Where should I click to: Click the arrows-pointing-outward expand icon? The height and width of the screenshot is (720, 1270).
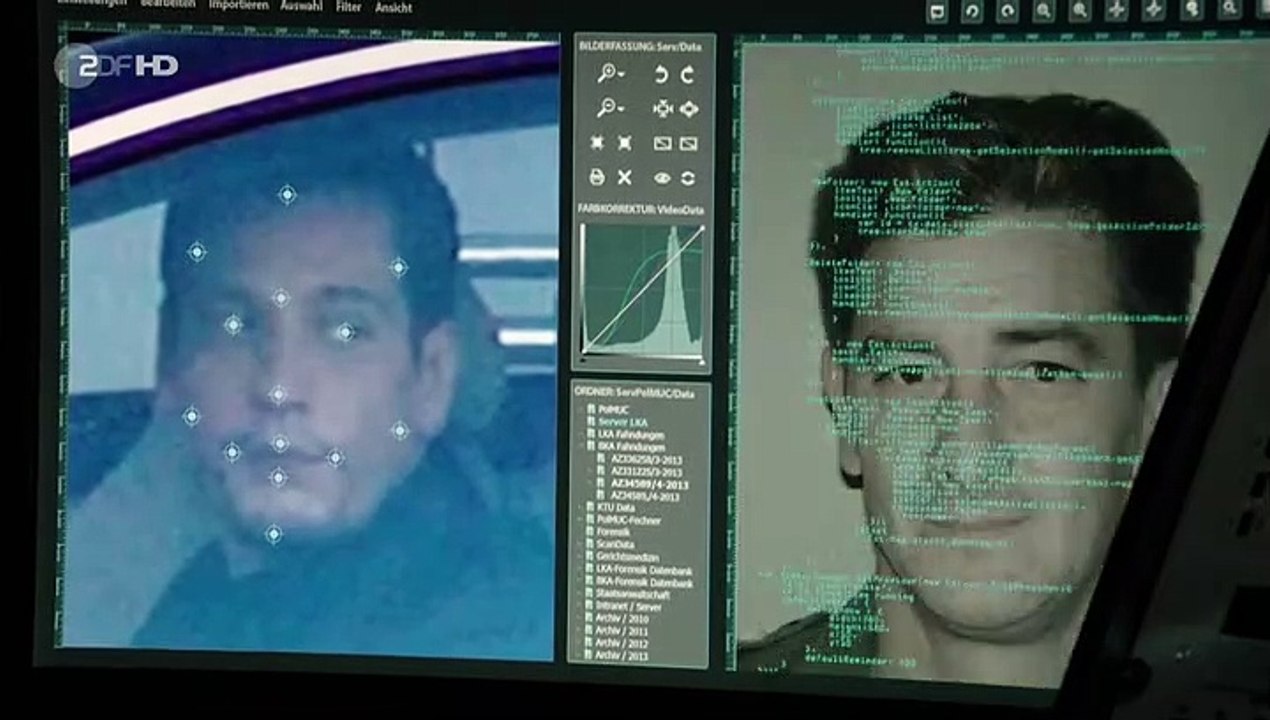click(688, 109)
